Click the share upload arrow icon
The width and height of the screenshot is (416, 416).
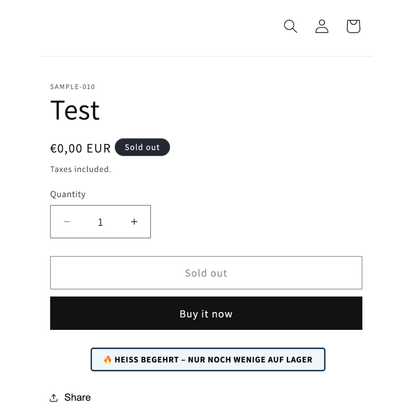[54, 398]
